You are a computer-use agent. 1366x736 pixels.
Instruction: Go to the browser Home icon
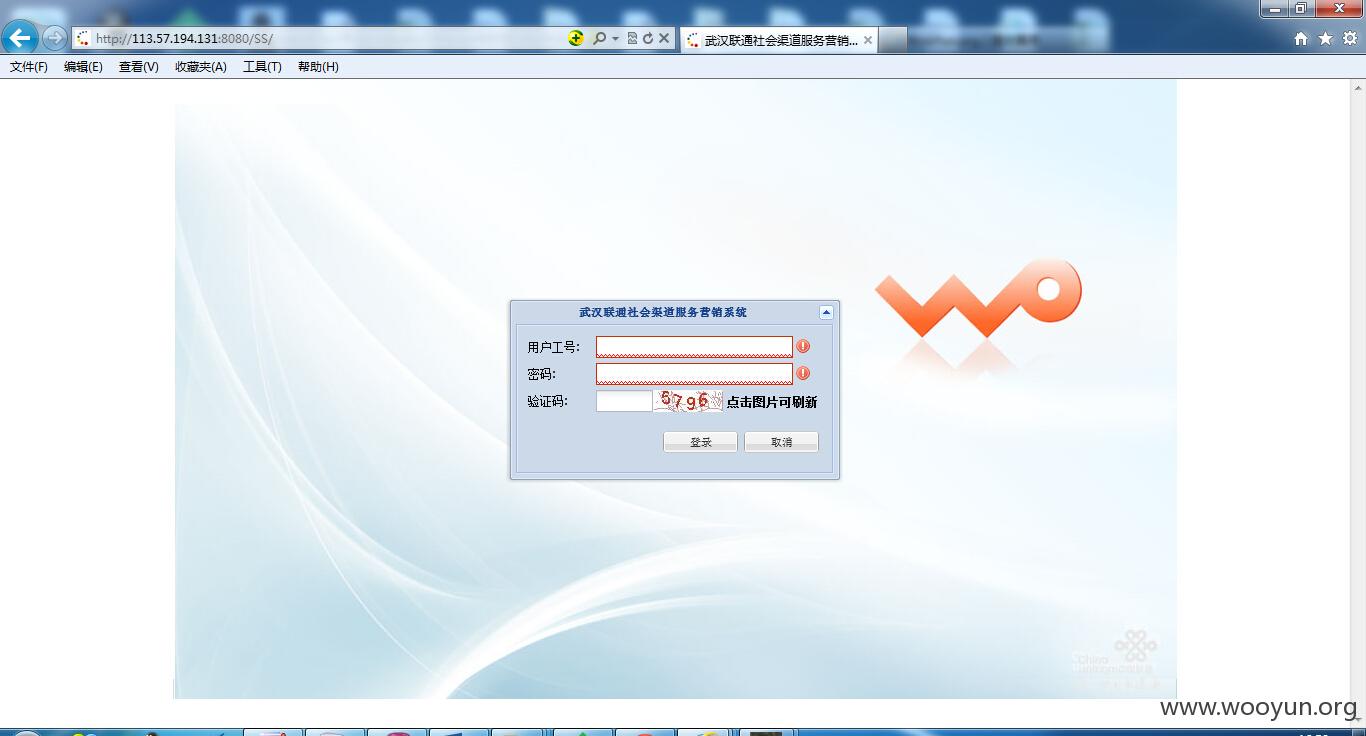pos(1301,38)
